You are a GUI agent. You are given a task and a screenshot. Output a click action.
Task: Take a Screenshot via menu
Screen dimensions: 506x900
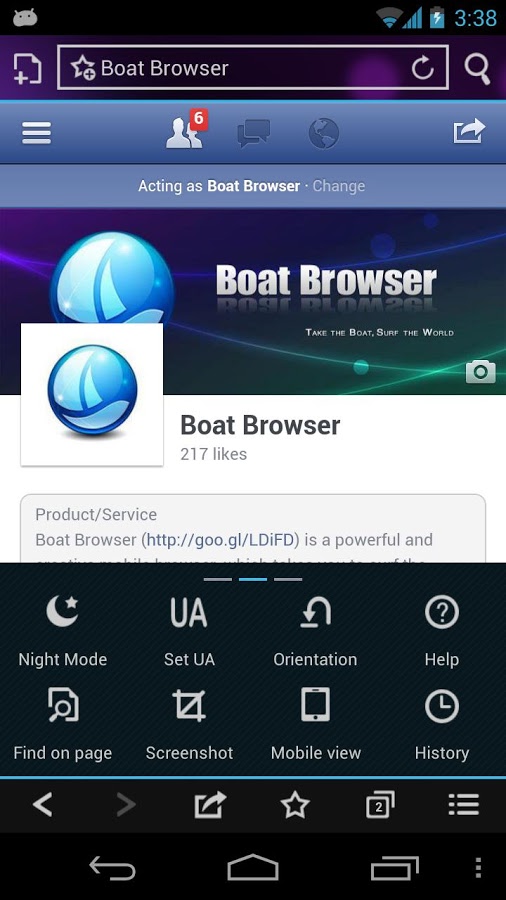189,724
